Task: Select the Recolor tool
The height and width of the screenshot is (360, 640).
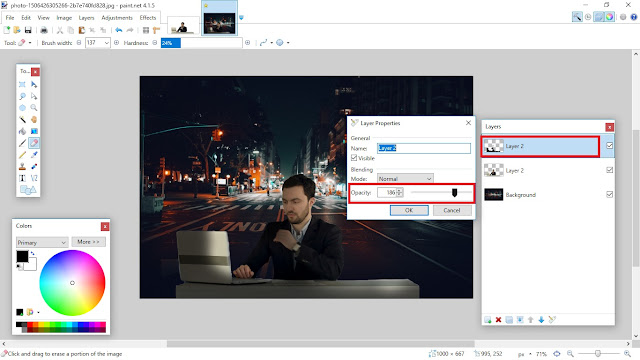Action: point(34,167)
